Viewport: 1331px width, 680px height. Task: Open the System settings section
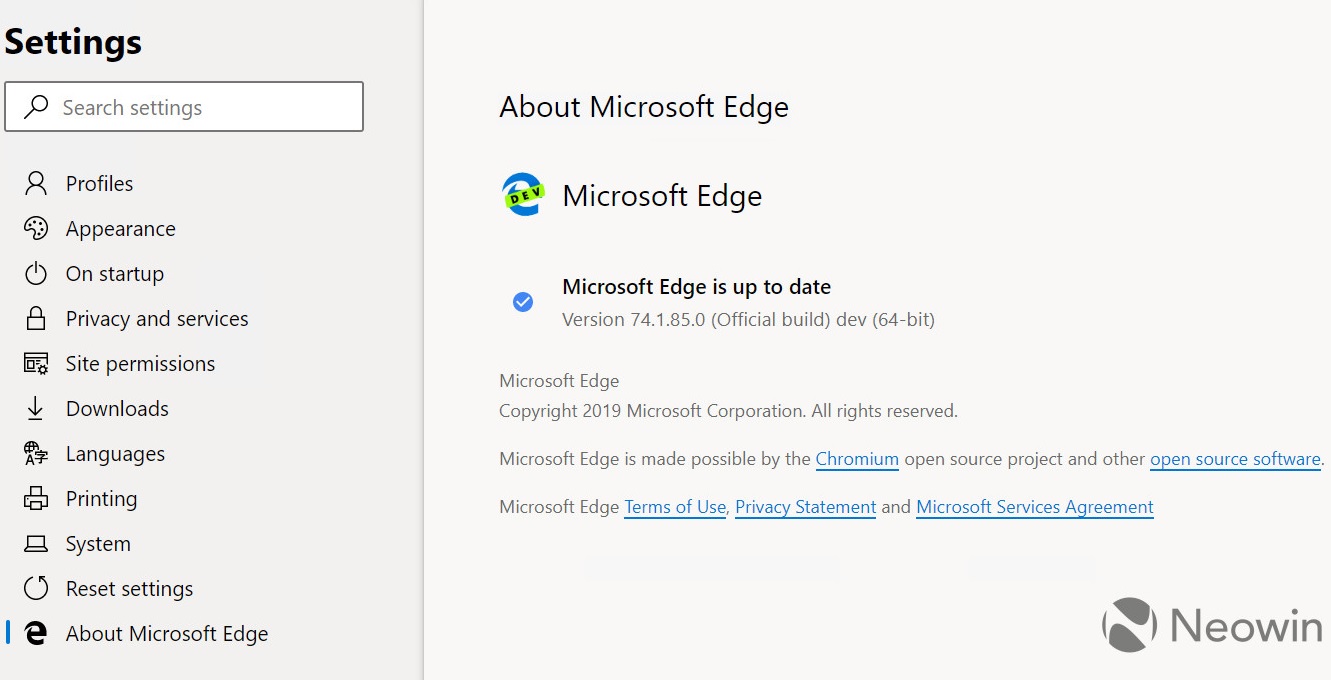(98, 543)
